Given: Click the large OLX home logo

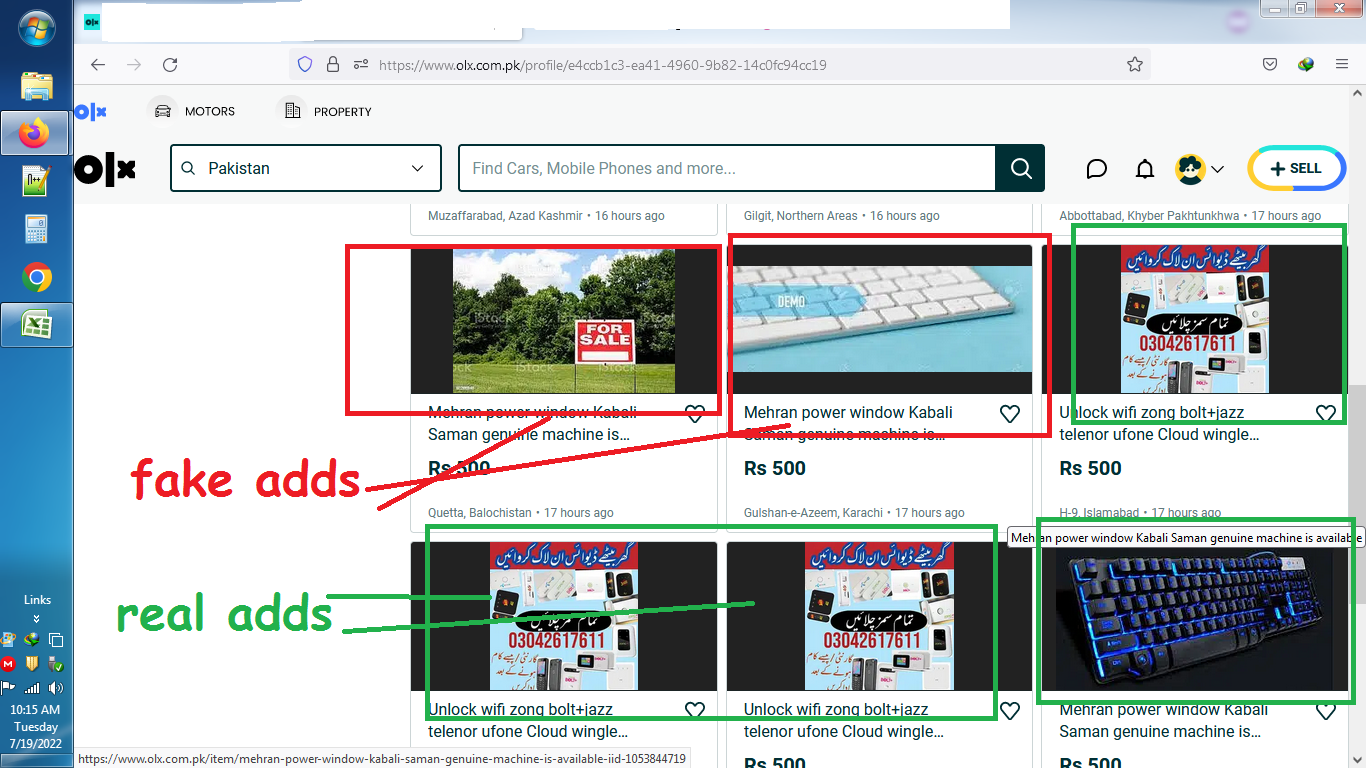Looking at the screenshot, I should point(105,170).
